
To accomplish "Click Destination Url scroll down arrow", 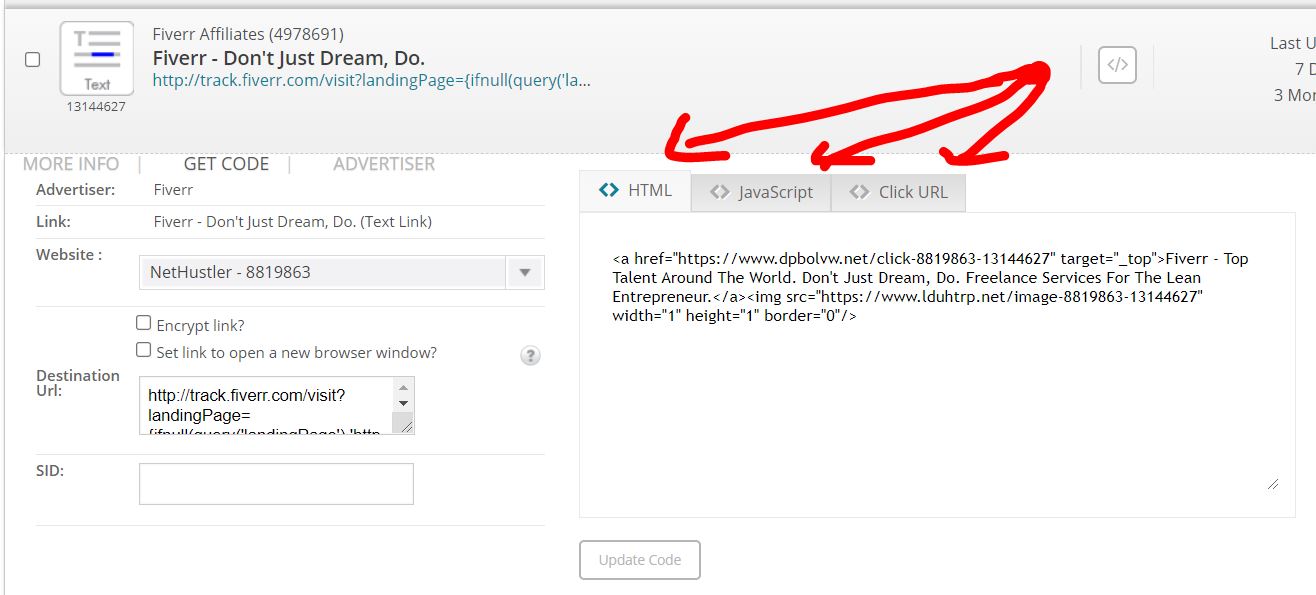I will [403, 403].
